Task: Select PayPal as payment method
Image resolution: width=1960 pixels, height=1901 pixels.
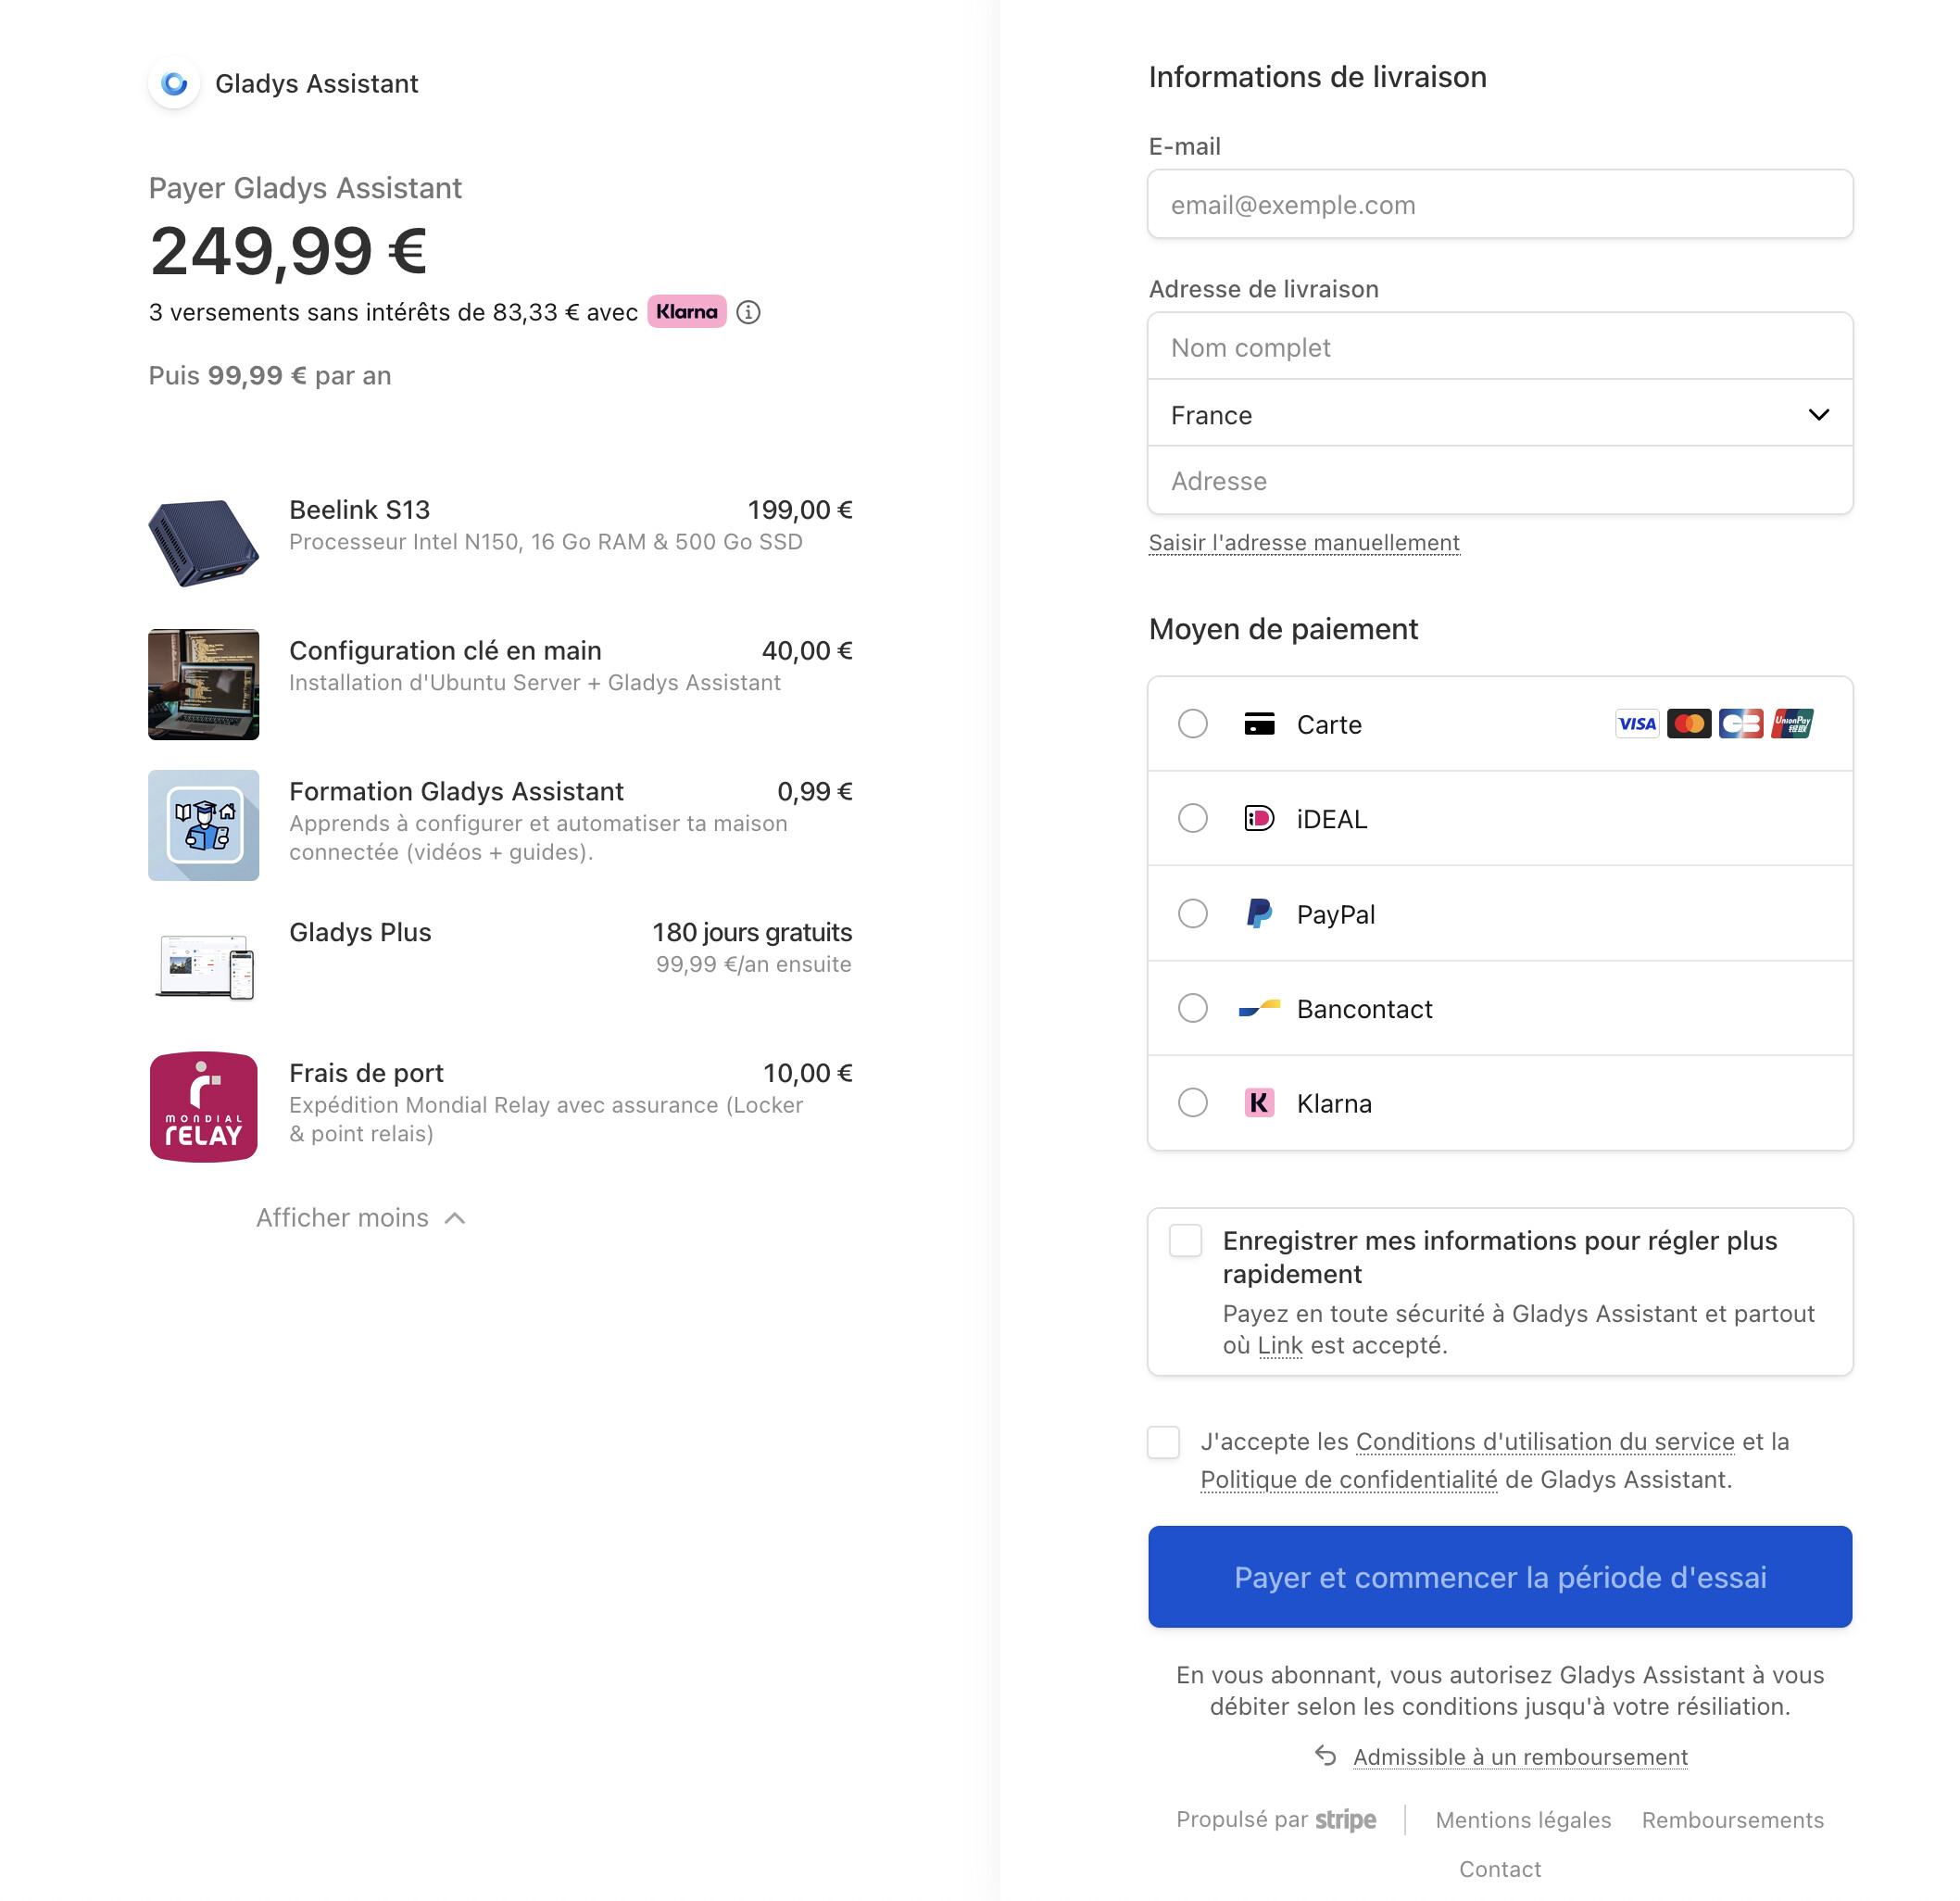Action: (x=1193, y=914)
